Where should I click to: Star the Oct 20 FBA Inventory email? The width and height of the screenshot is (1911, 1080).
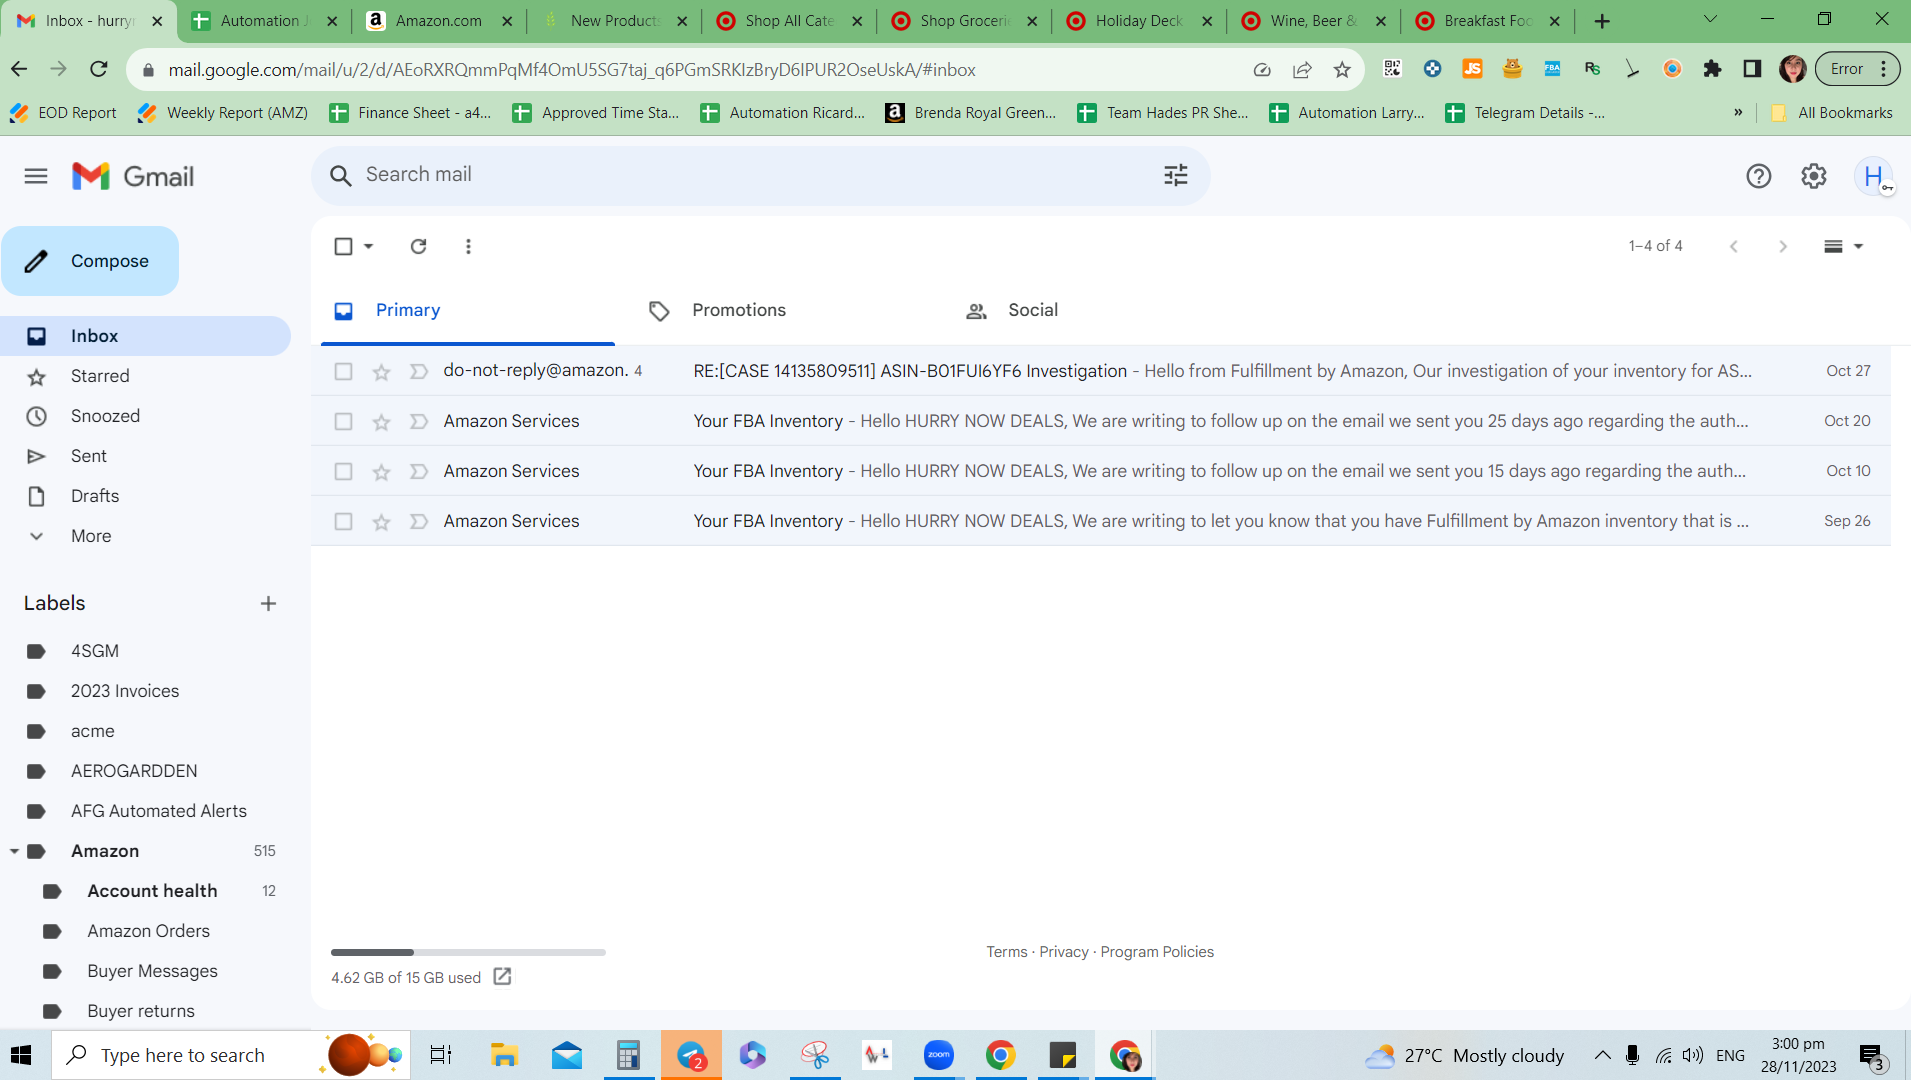381,422
